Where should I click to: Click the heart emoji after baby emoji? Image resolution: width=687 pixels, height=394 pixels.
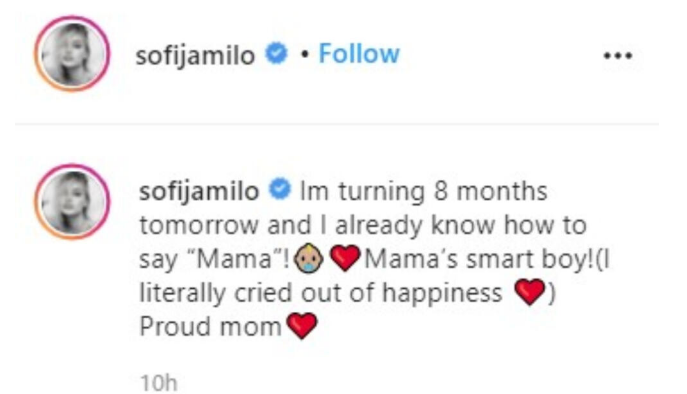point(345,258)
